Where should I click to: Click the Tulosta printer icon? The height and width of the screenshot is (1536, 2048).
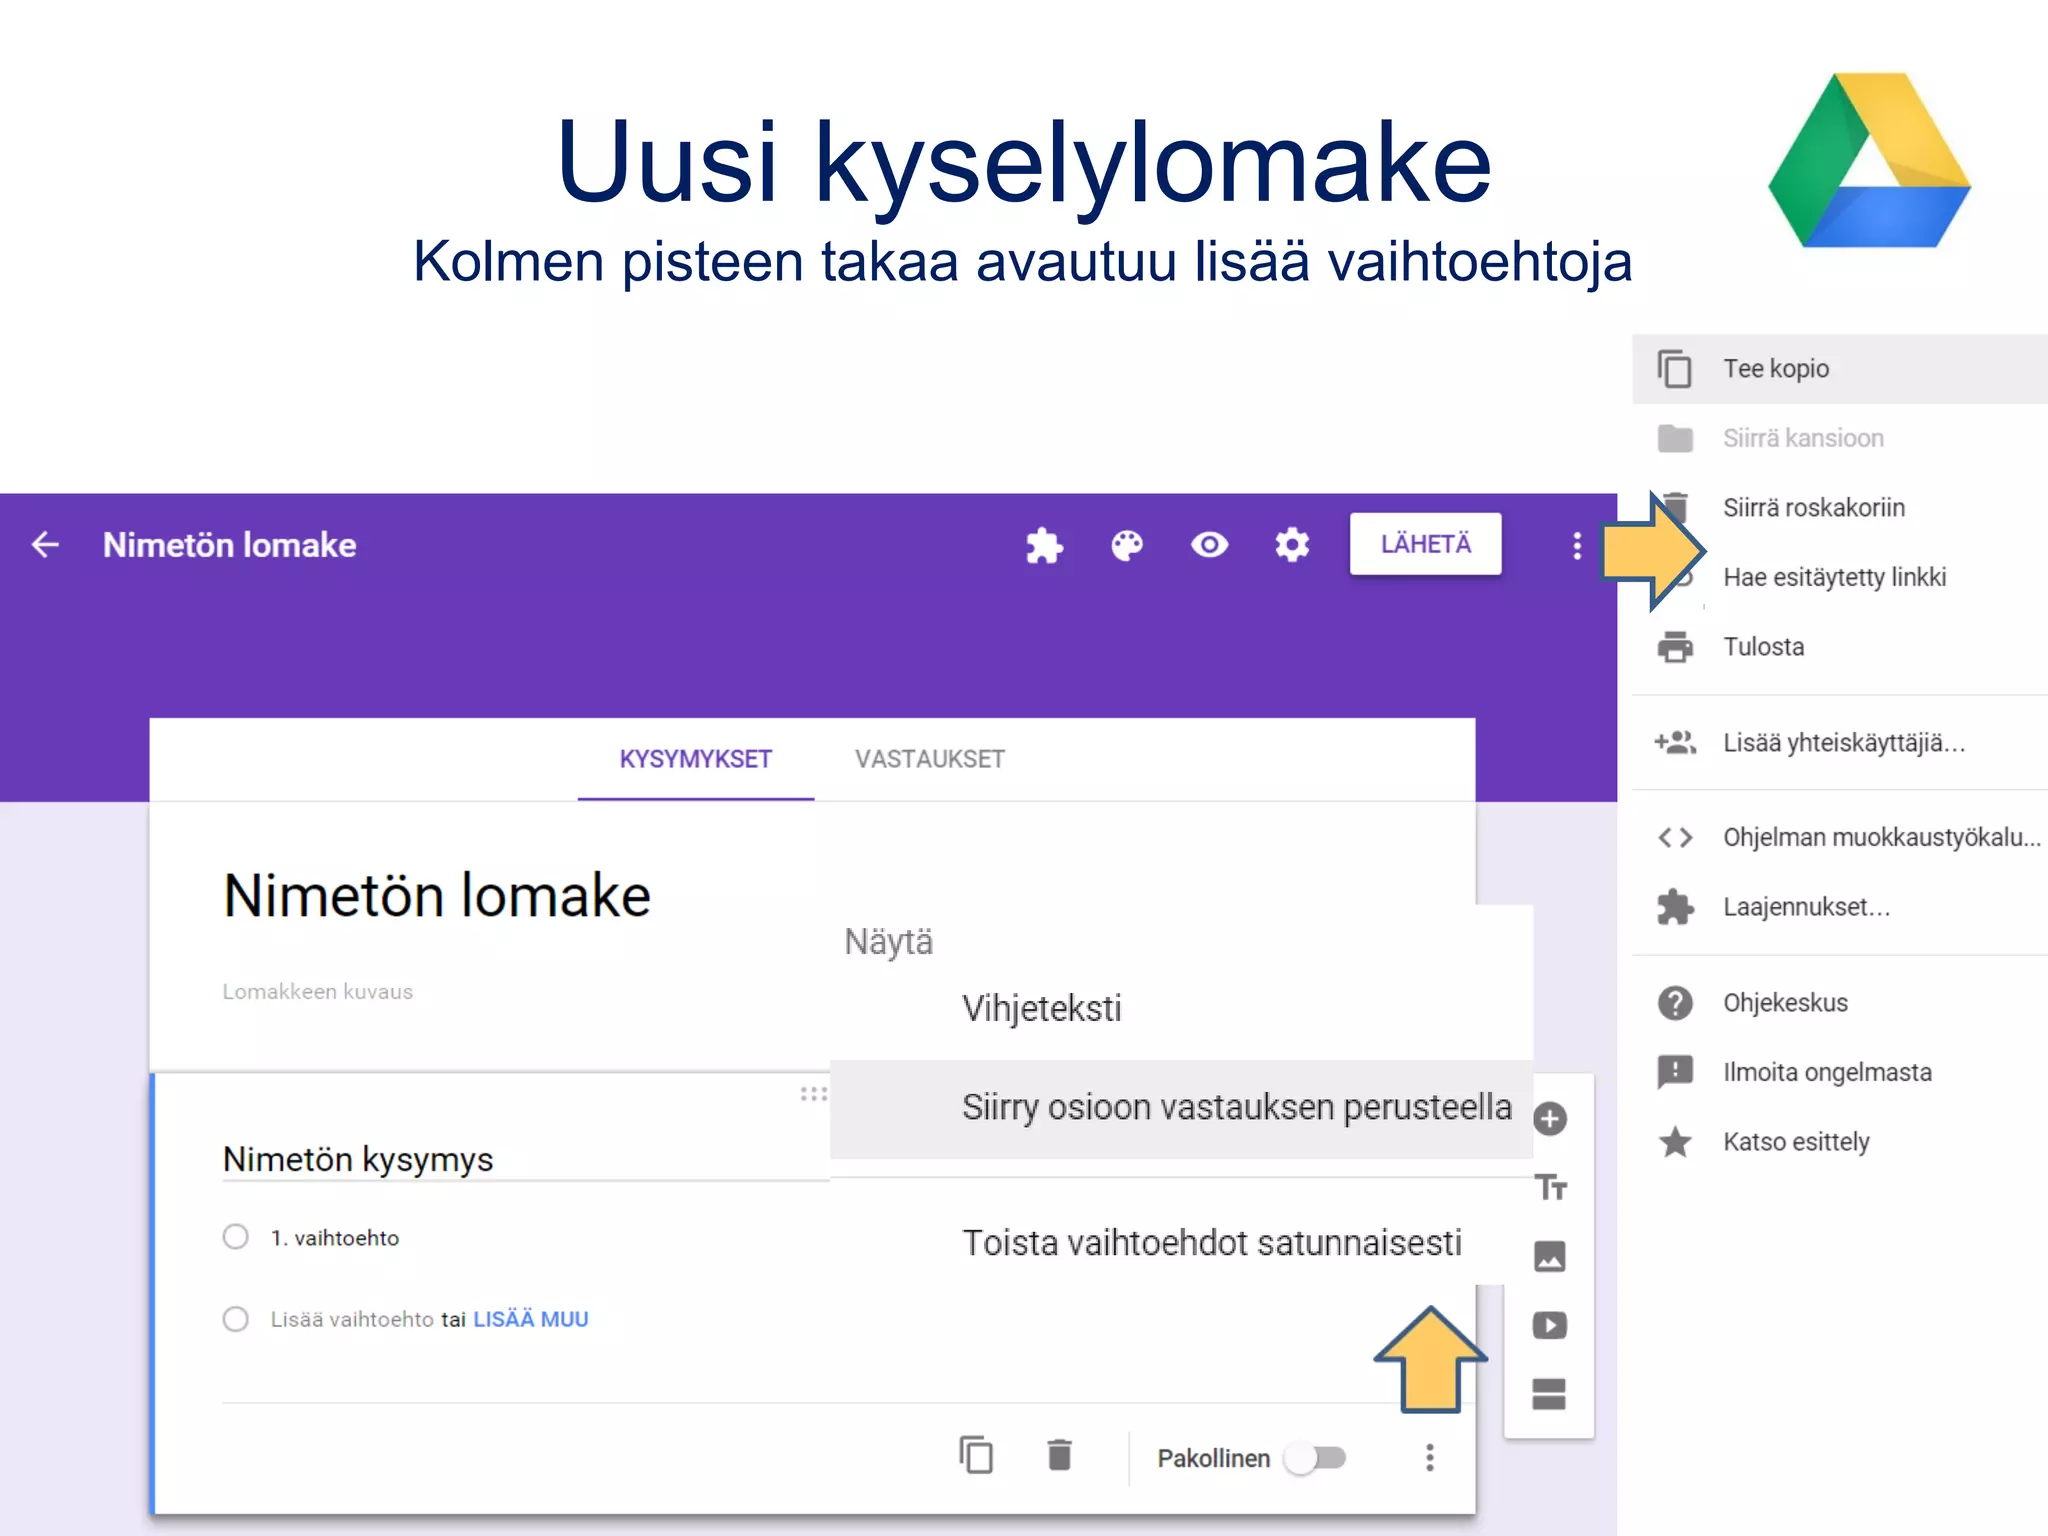1675,647
